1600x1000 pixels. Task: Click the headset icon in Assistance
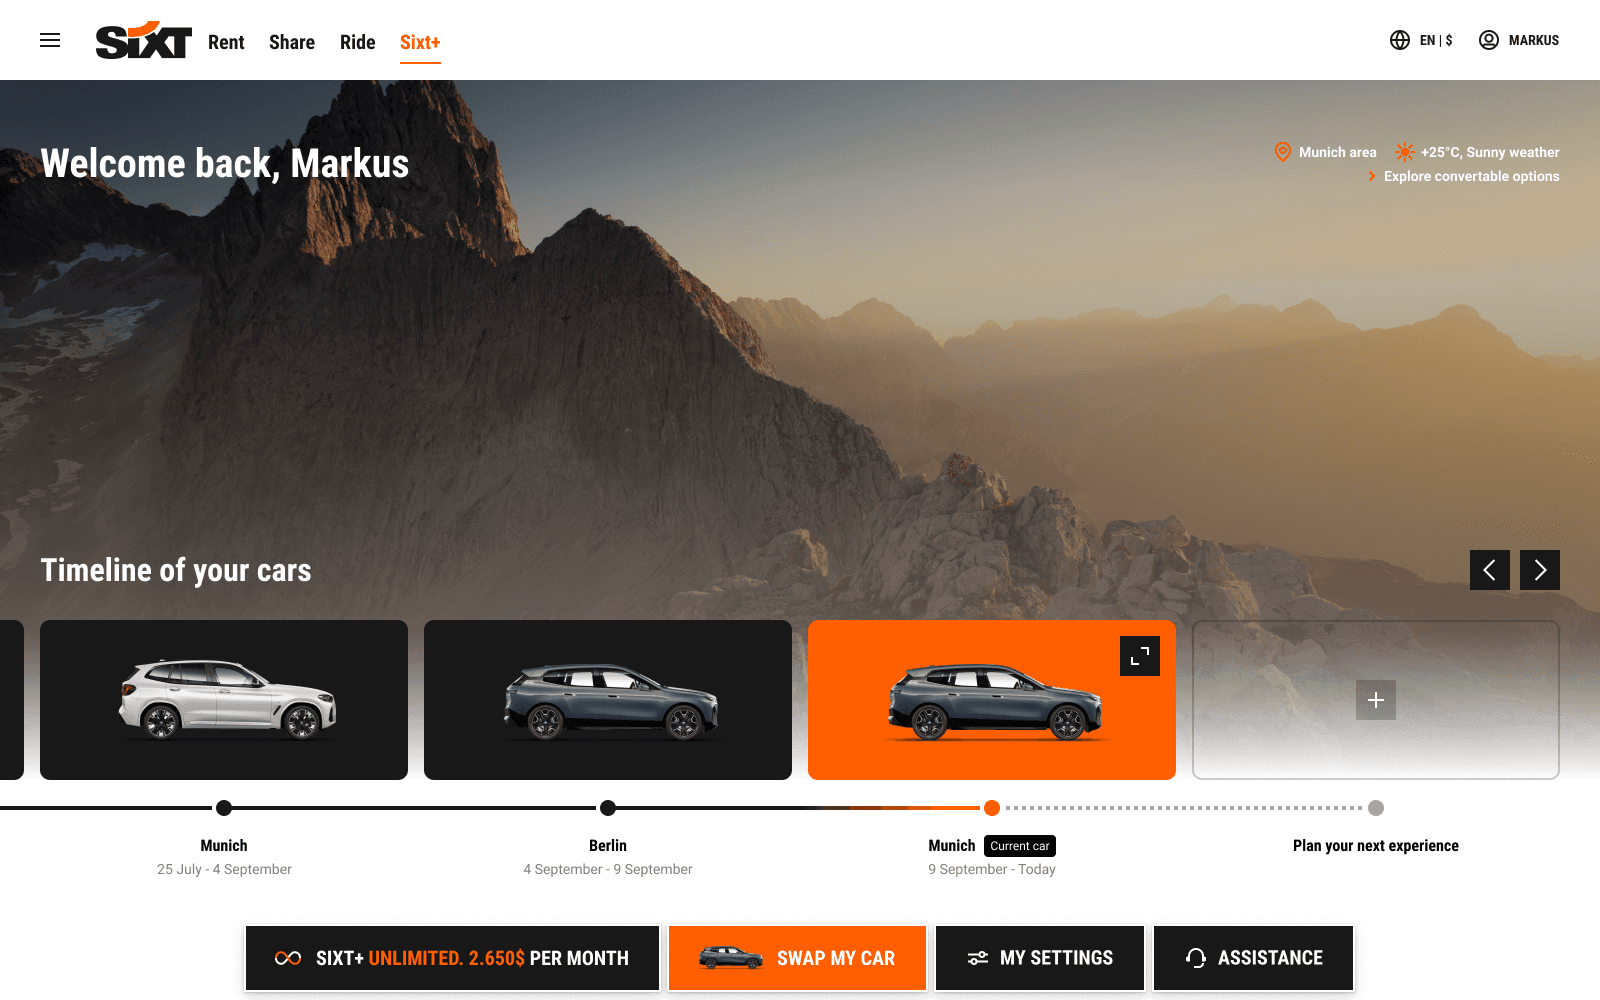coord(1196,958)
